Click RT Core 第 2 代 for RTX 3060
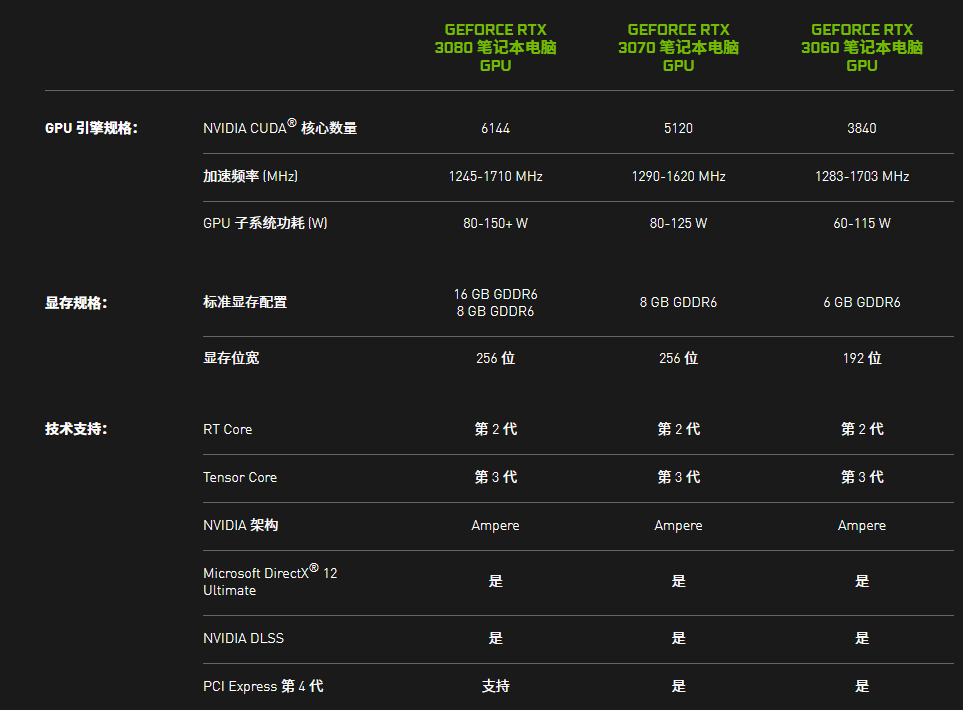The height and width of the screenshot is (710, 963). [x=862, y=429]
